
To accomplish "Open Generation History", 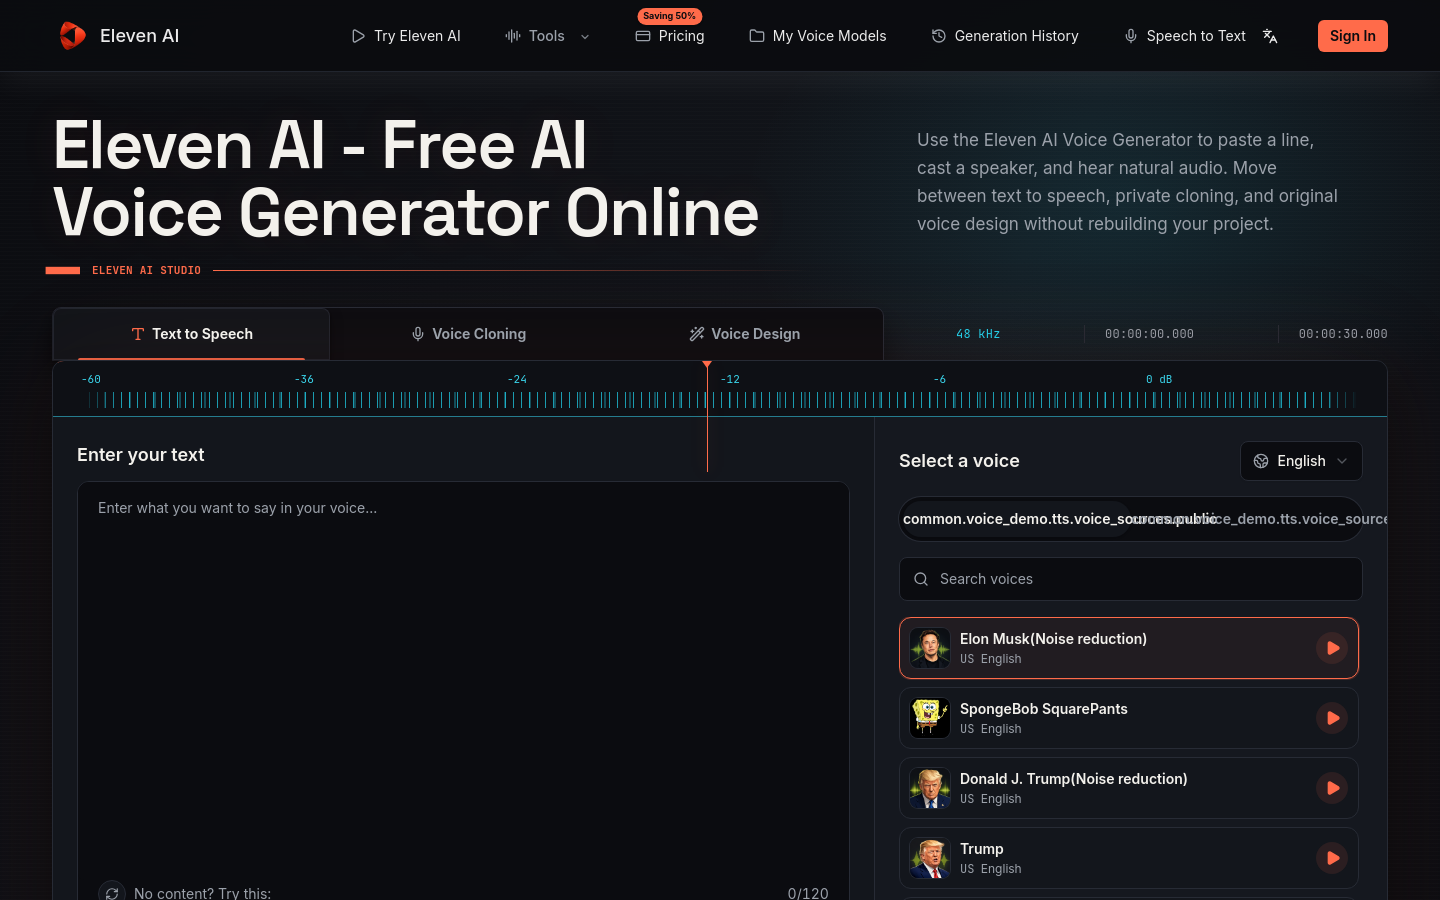I will pos(1005,36).
